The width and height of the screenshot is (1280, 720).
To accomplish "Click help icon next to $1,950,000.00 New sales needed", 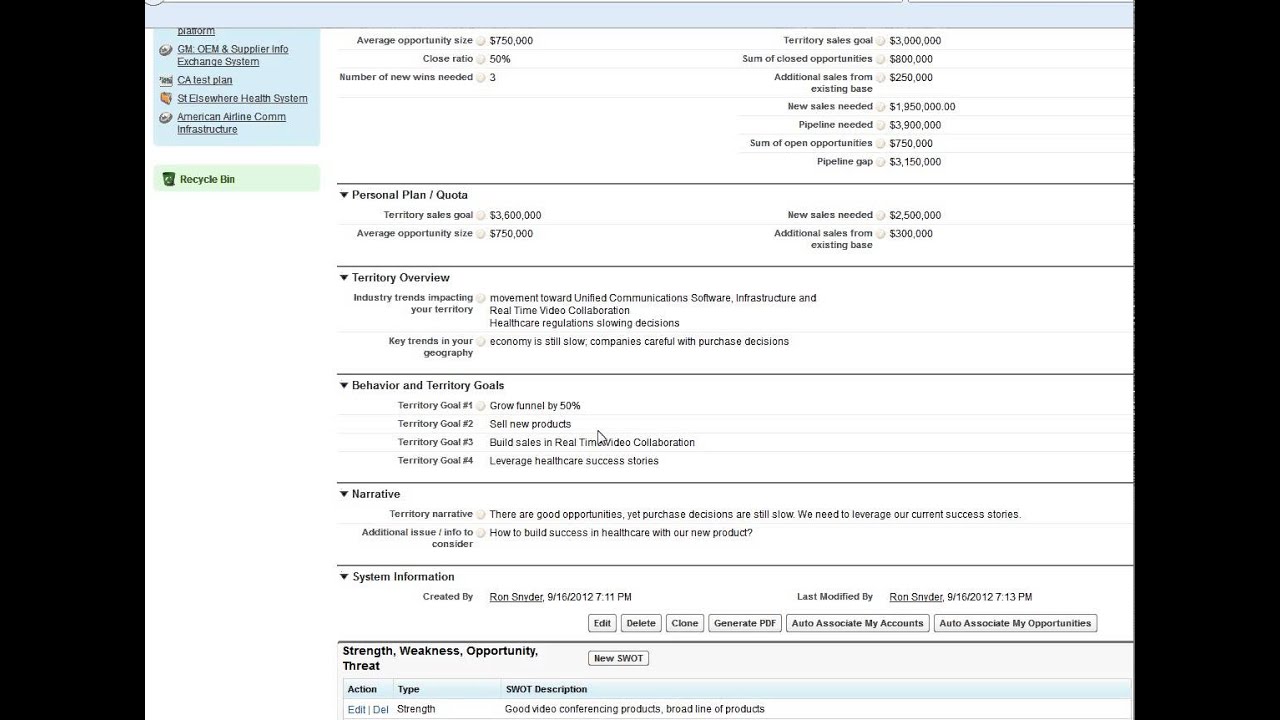I will tap(881, 107).
